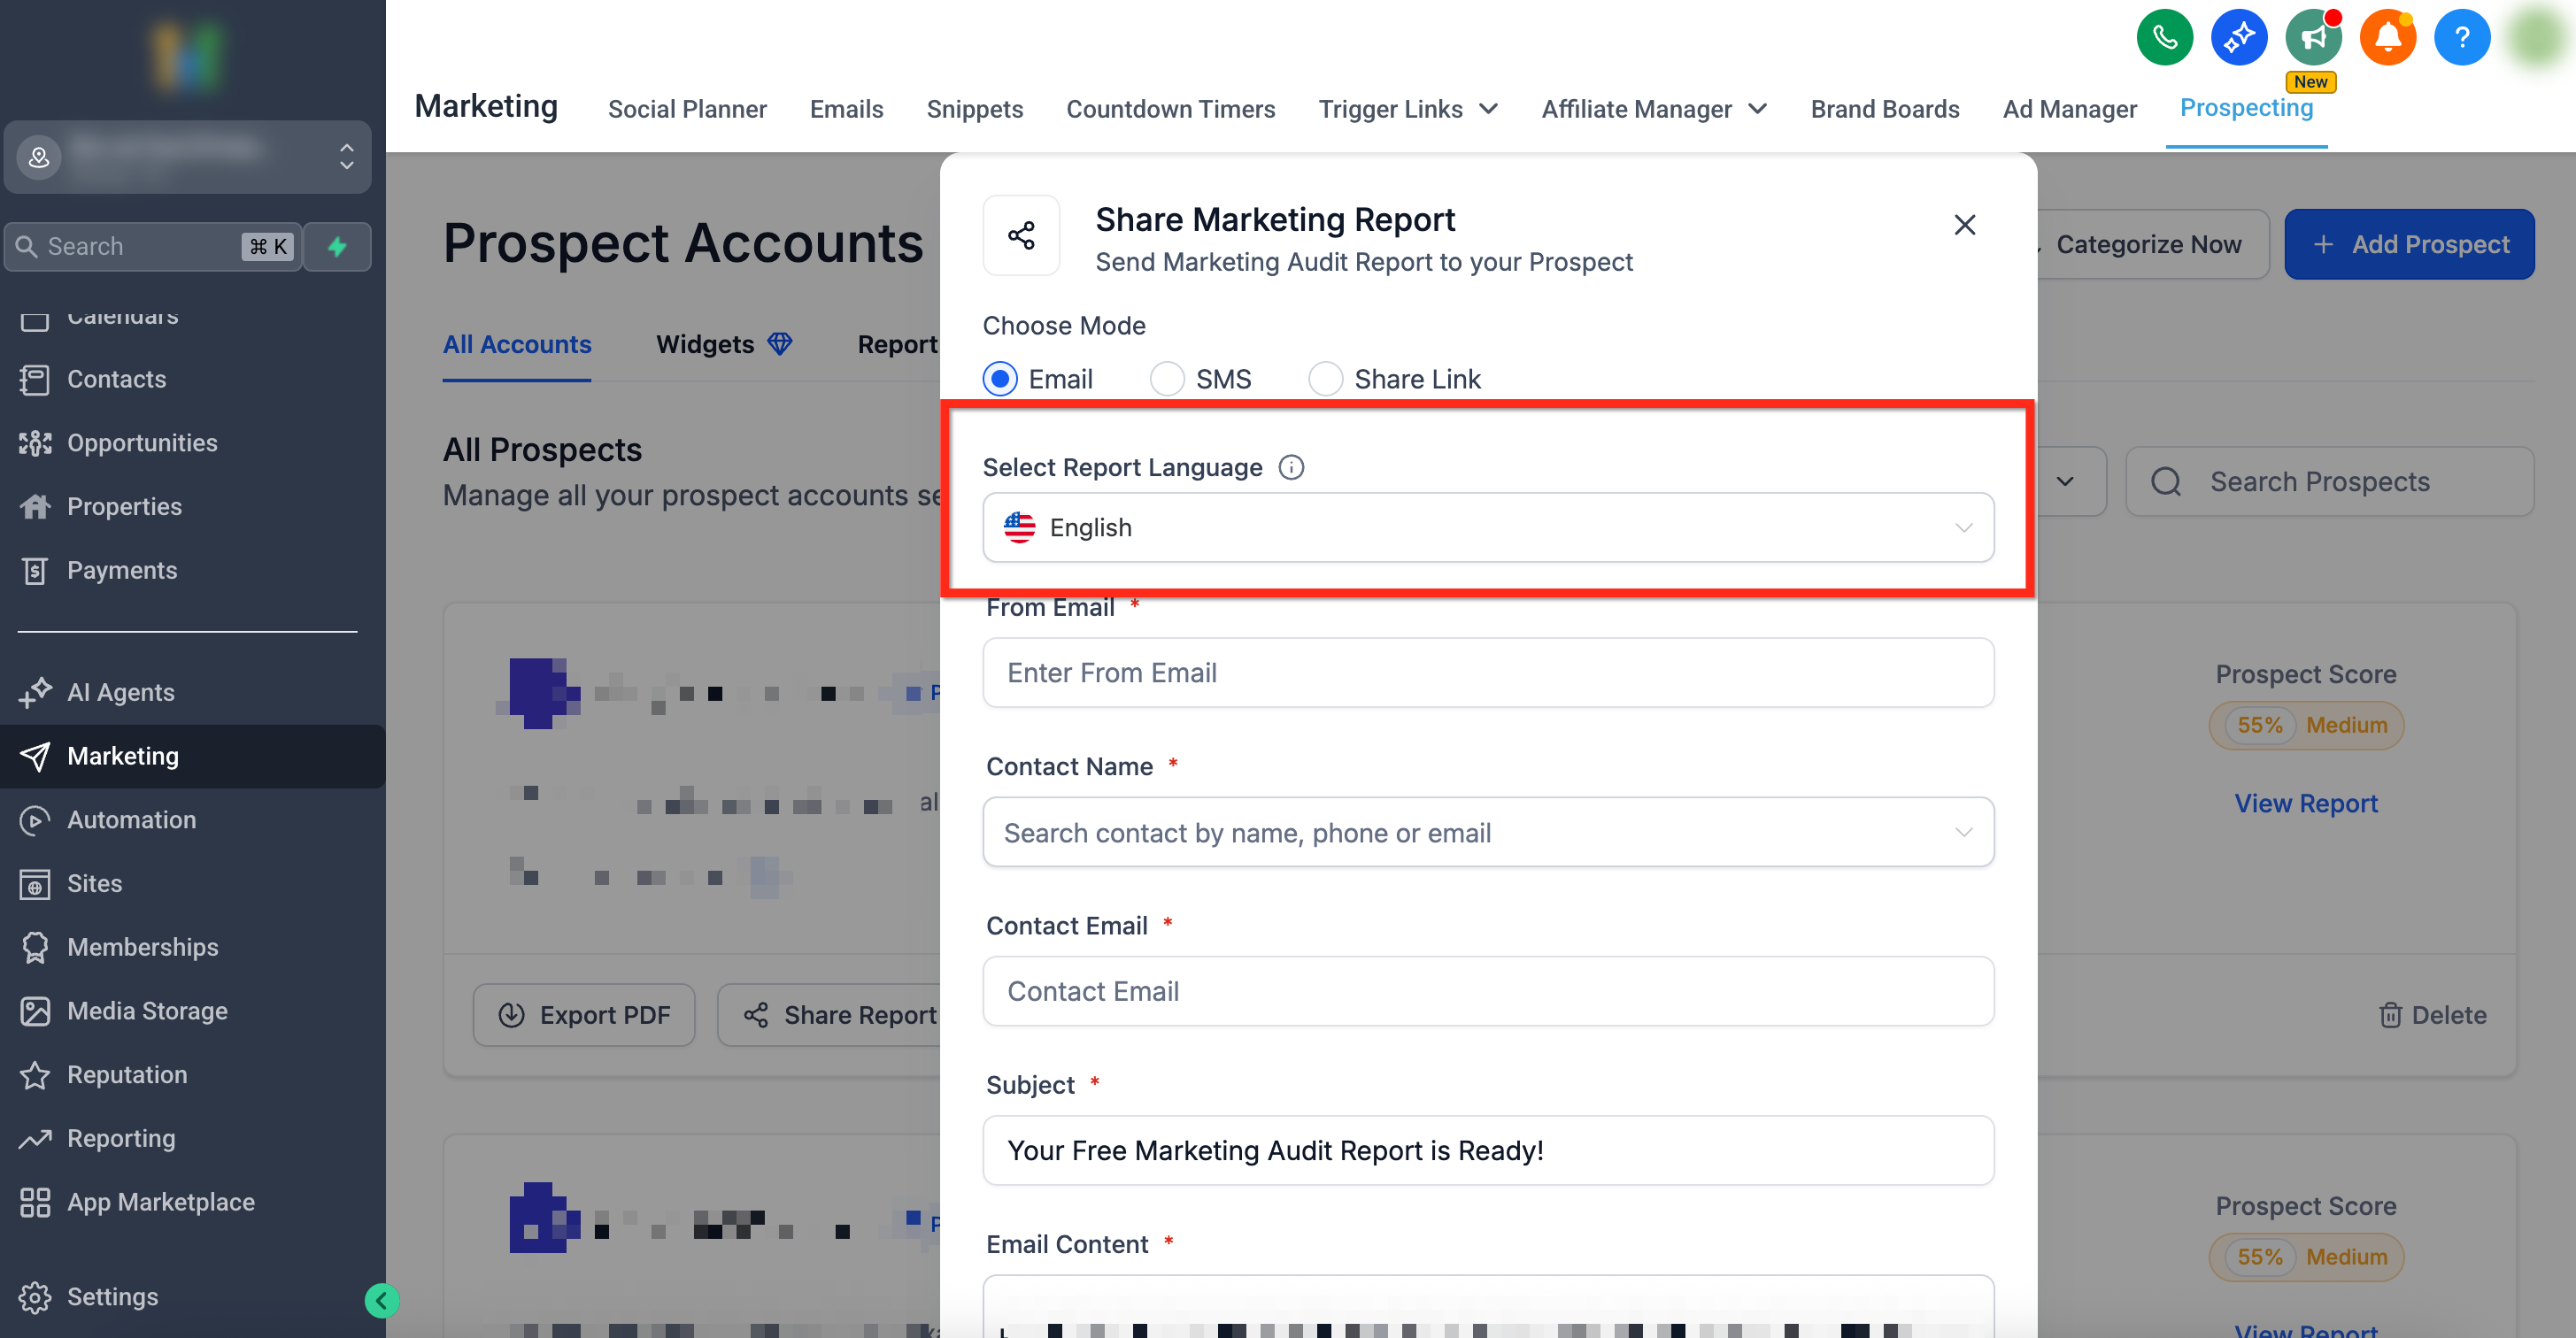2576x1338 pixels.
Task: Click the green phone dialer icon
Action: [2164, 38]
